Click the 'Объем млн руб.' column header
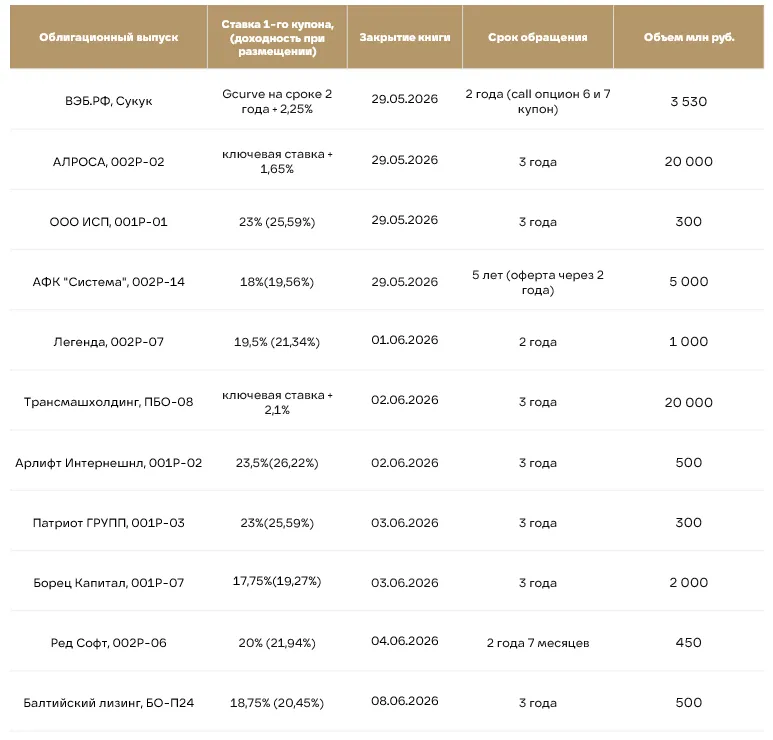Viewport: 773px width, 740px height. [x=689, y=37]
